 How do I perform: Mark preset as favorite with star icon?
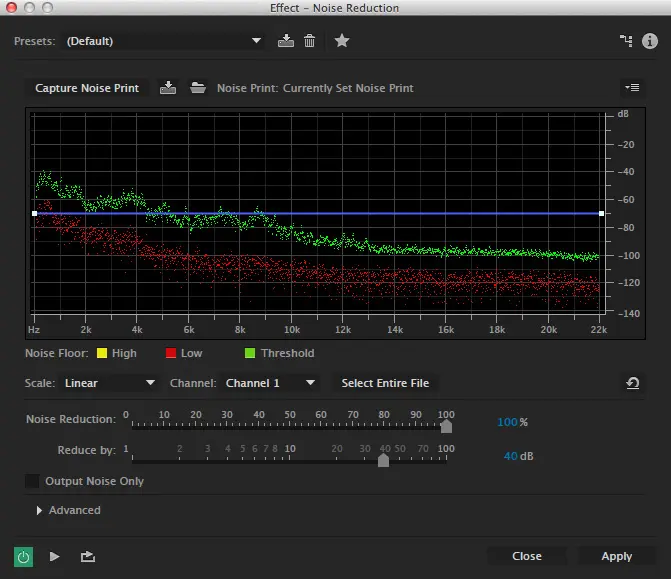click(x=342, y=41)
